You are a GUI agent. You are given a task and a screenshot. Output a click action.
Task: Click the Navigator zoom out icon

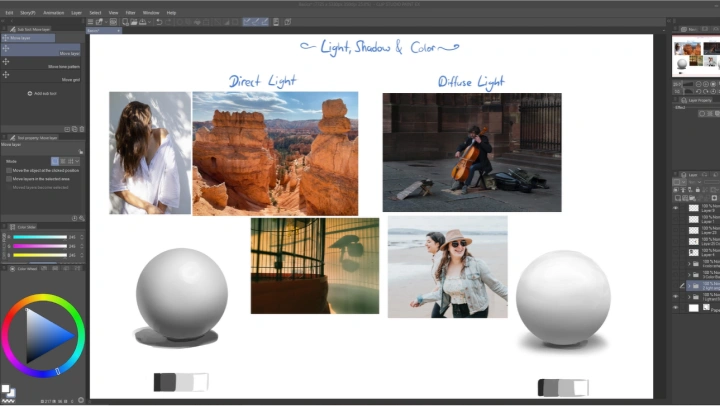(x=698, y=84)
